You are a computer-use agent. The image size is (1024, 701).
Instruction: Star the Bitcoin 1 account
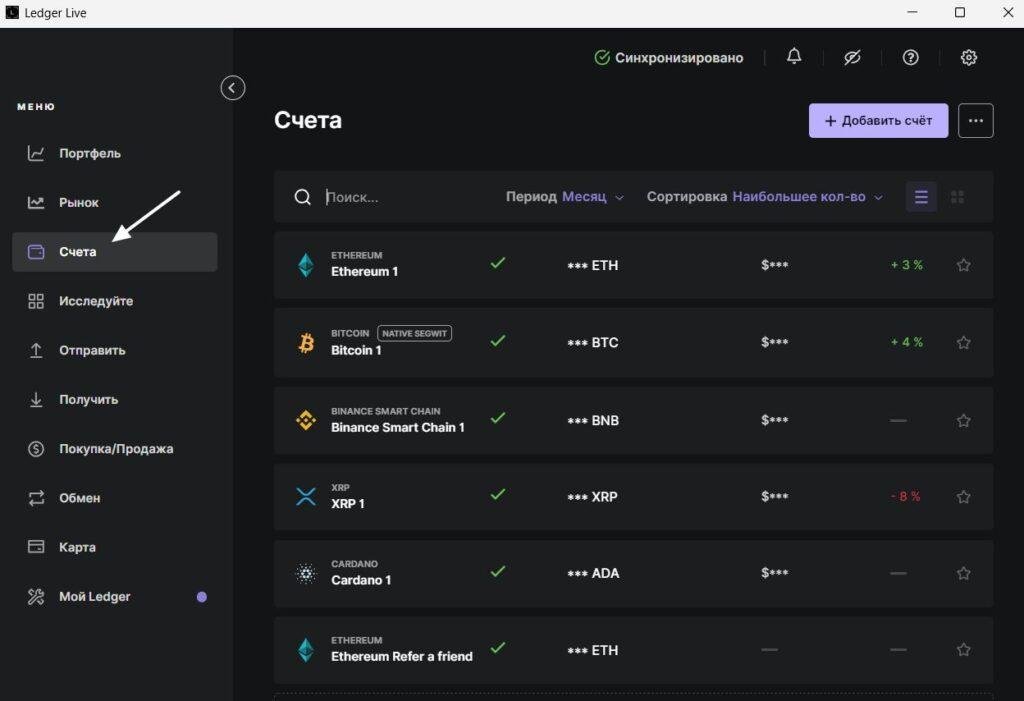(963, 342)
